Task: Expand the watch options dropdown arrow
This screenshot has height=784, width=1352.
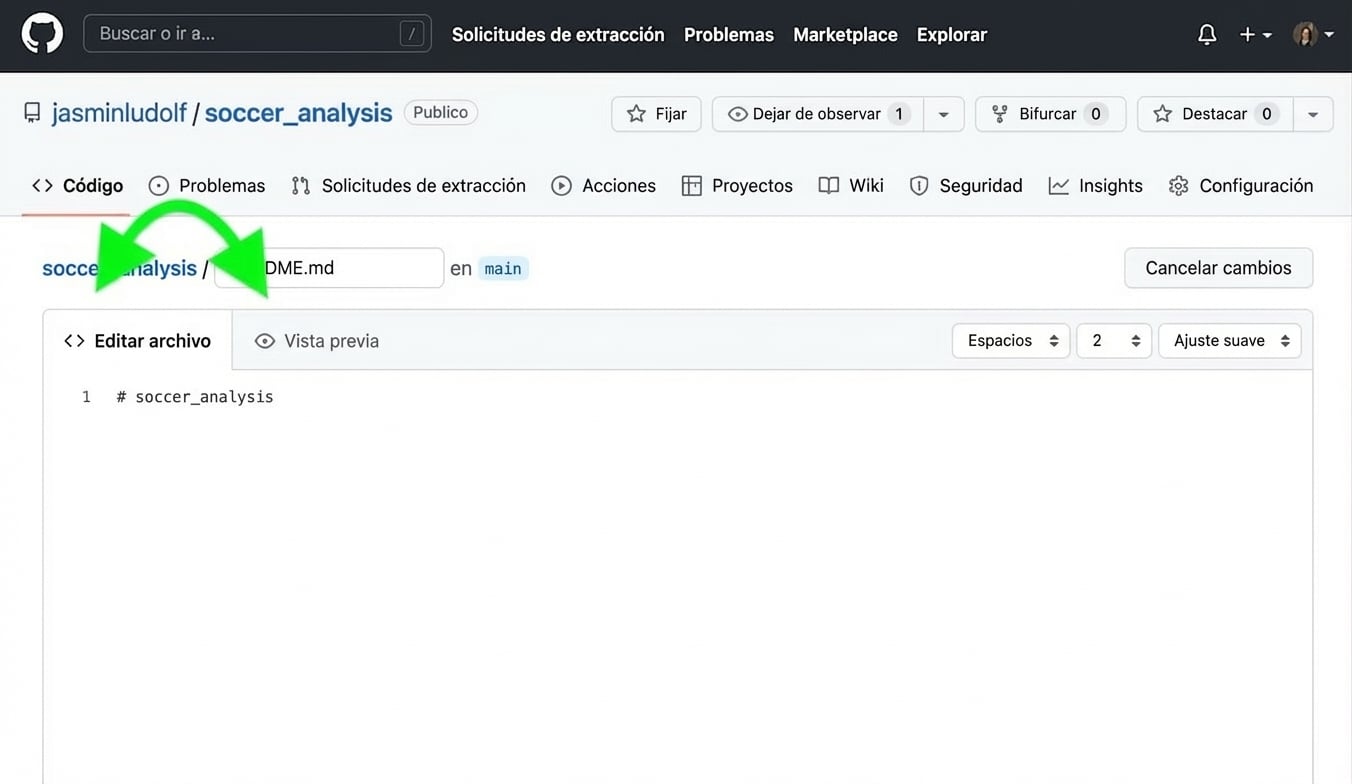Action: (x=944, y=114)
